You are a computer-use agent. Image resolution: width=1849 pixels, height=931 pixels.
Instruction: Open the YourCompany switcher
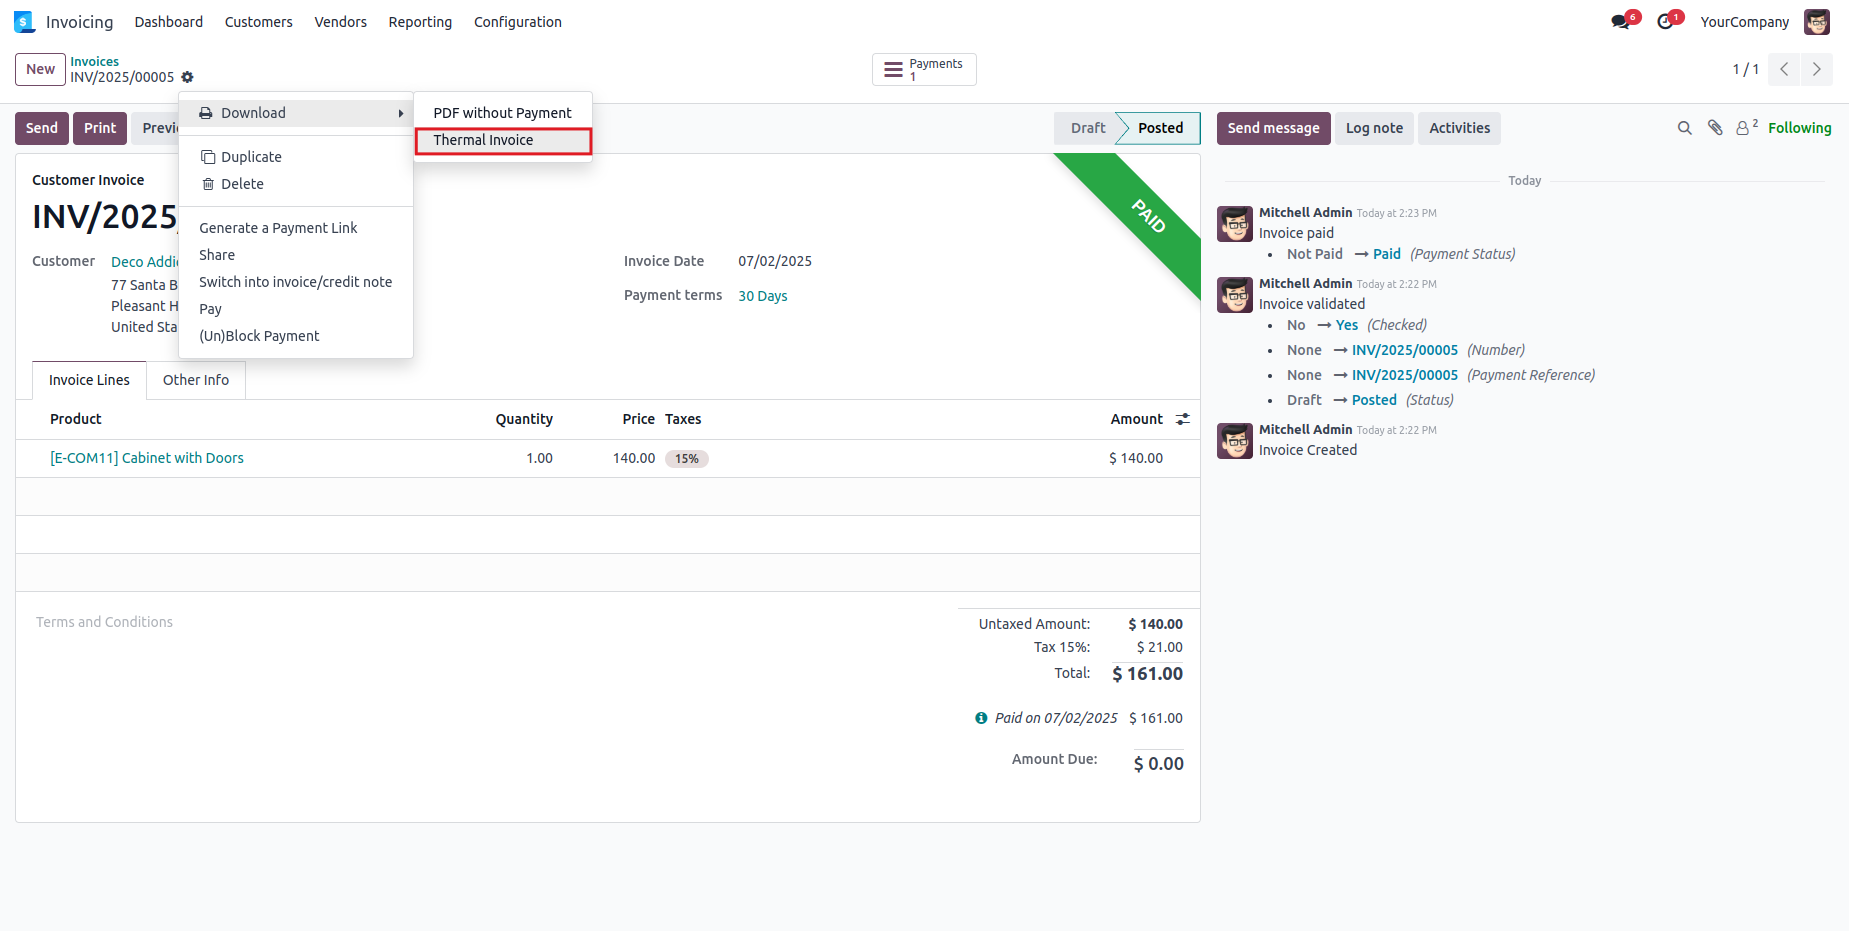pos(1744,22)
